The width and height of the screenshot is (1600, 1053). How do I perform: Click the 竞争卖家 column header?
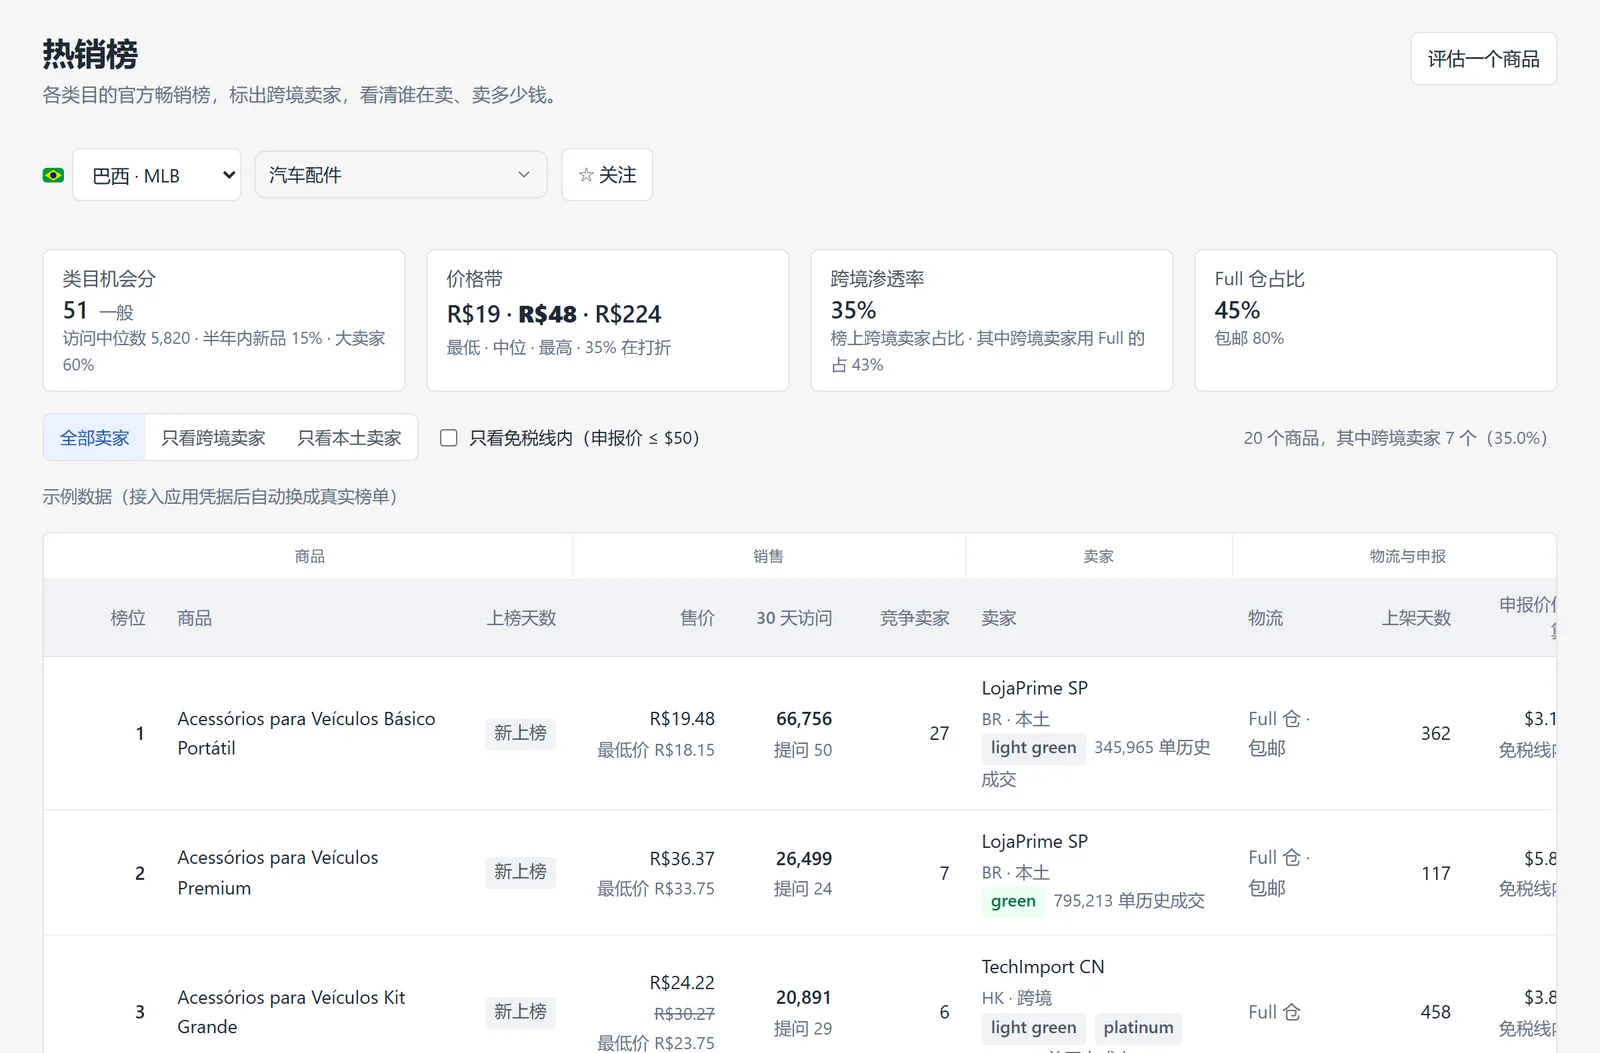914,618
